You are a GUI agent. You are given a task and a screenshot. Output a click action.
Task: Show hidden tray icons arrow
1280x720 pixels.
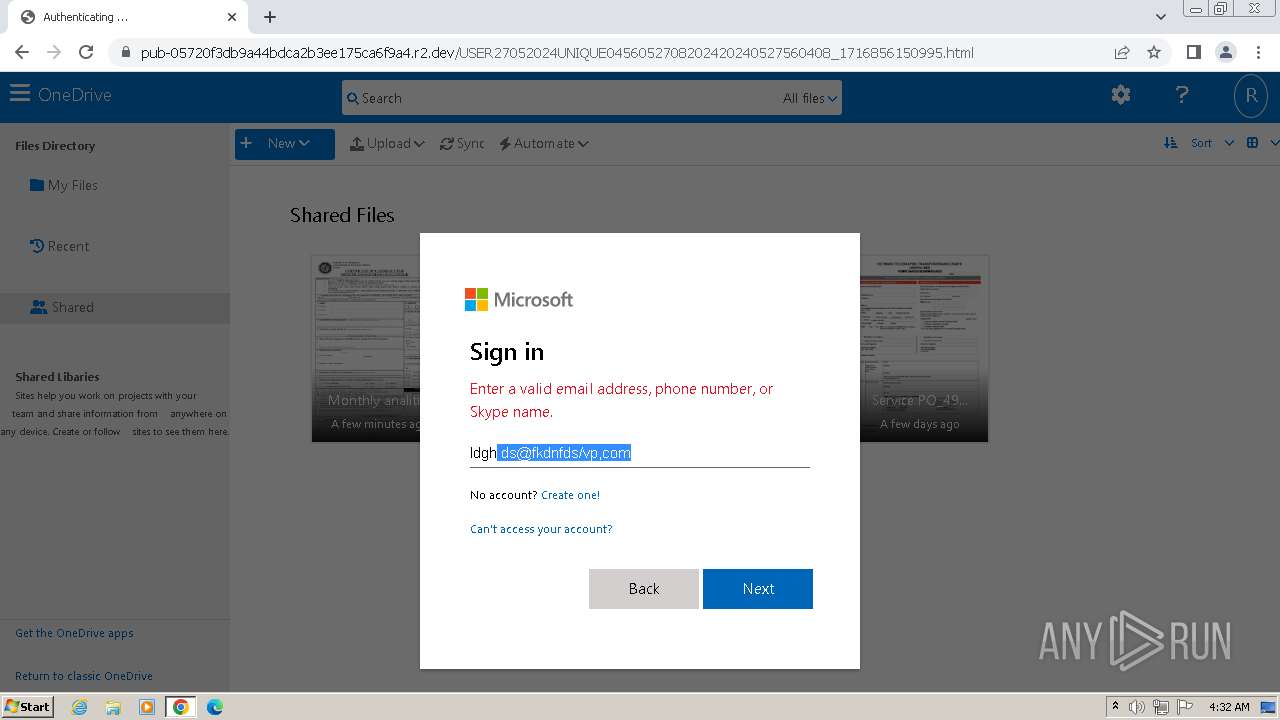pyautogui.click(x=1115, y=707)
